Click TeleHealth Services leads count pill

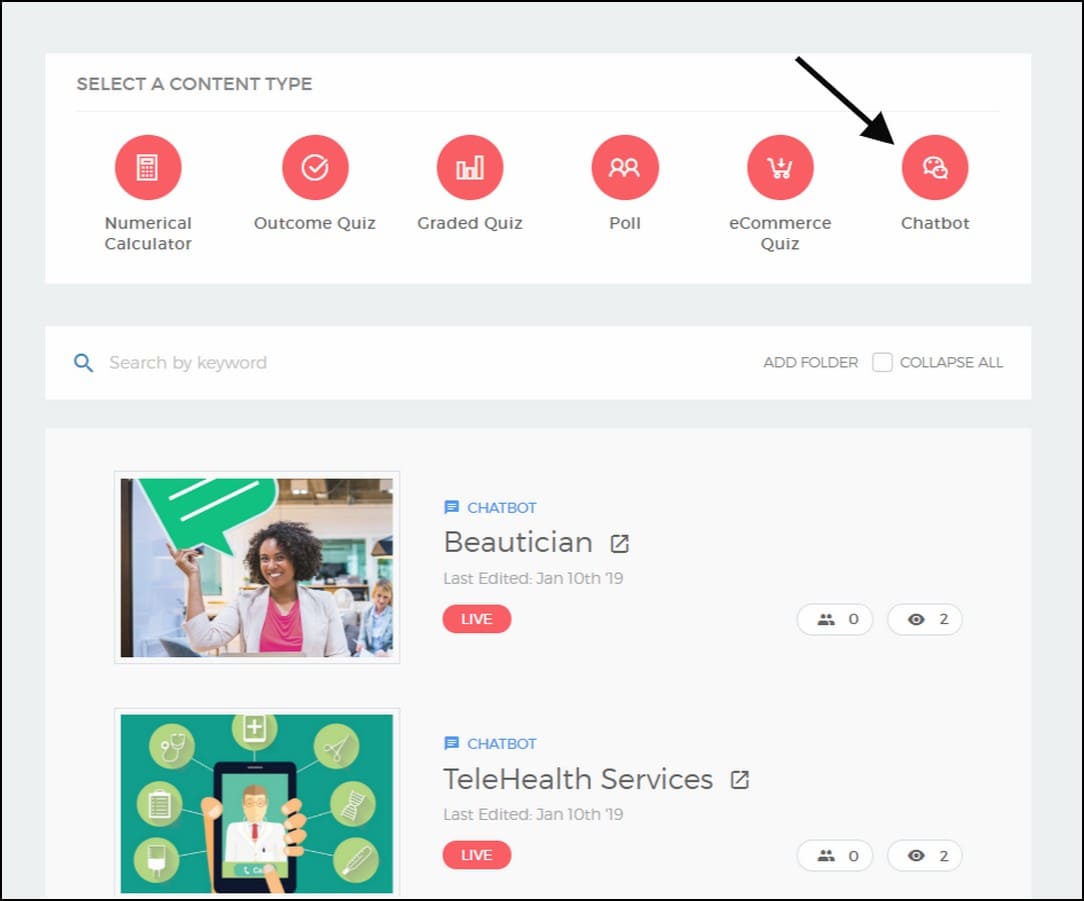[x=835, y=855]
